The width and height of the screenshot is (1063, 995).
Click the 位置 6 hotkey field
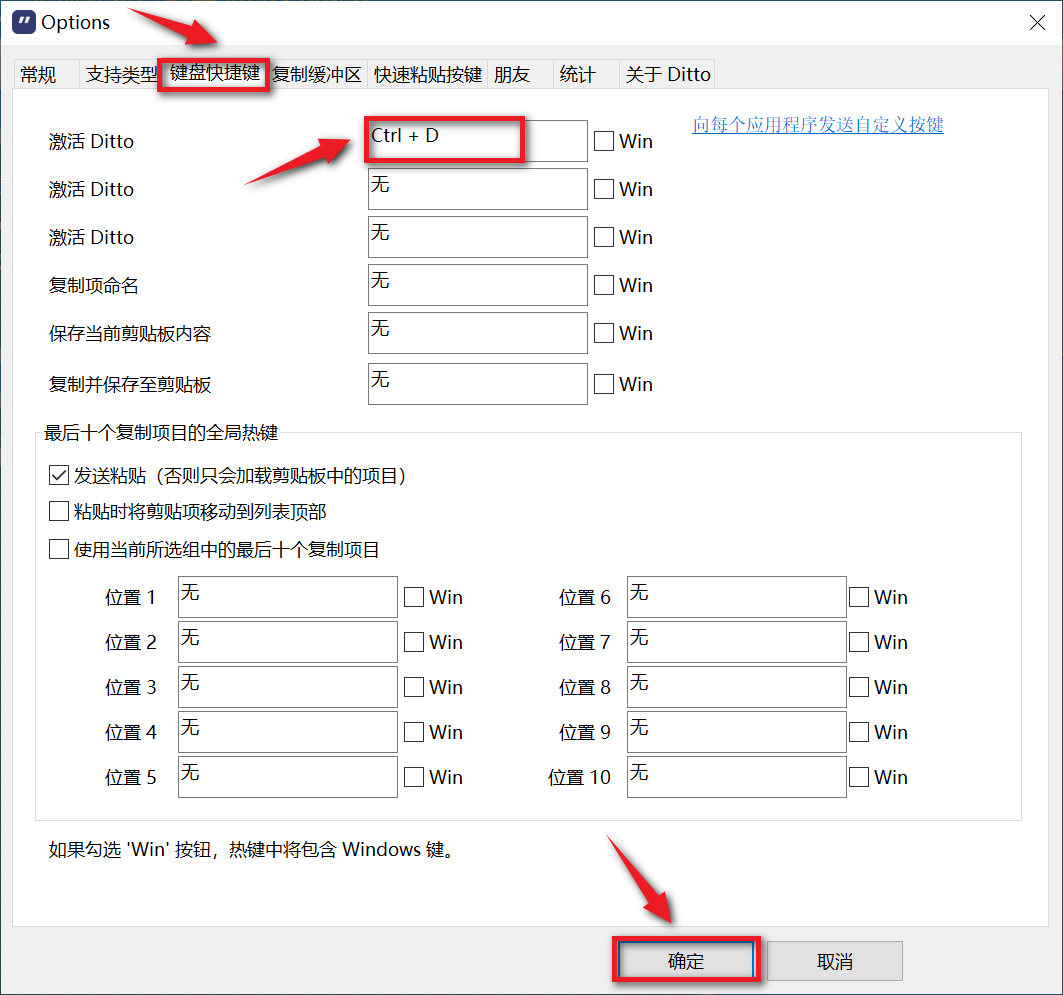pyautogui.click(x=736, y=597)
